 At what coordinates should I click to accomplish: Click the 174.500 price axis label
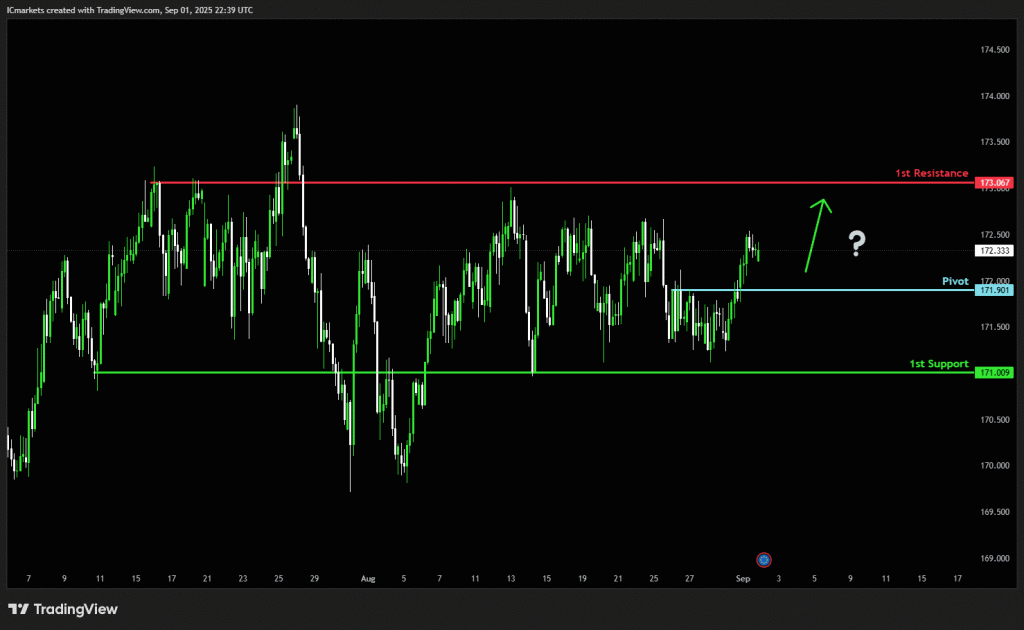[994, 50]
